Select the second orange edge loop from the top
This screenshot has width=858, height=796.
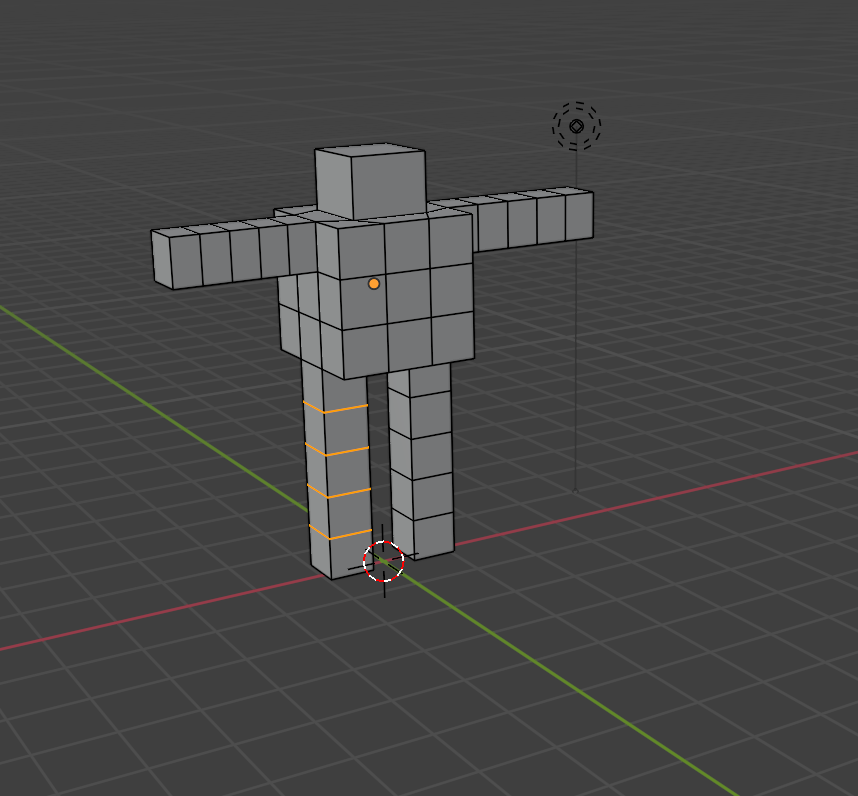tap(337, 450)
